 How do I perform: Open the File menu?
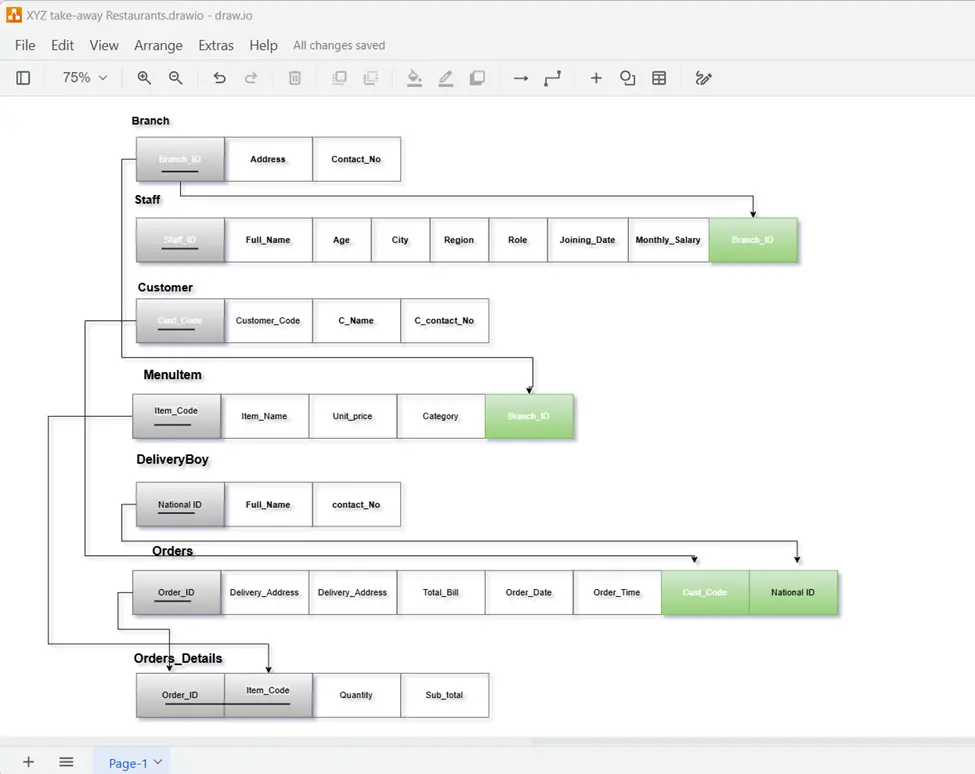pyautogui.click(x=25, y=45)
